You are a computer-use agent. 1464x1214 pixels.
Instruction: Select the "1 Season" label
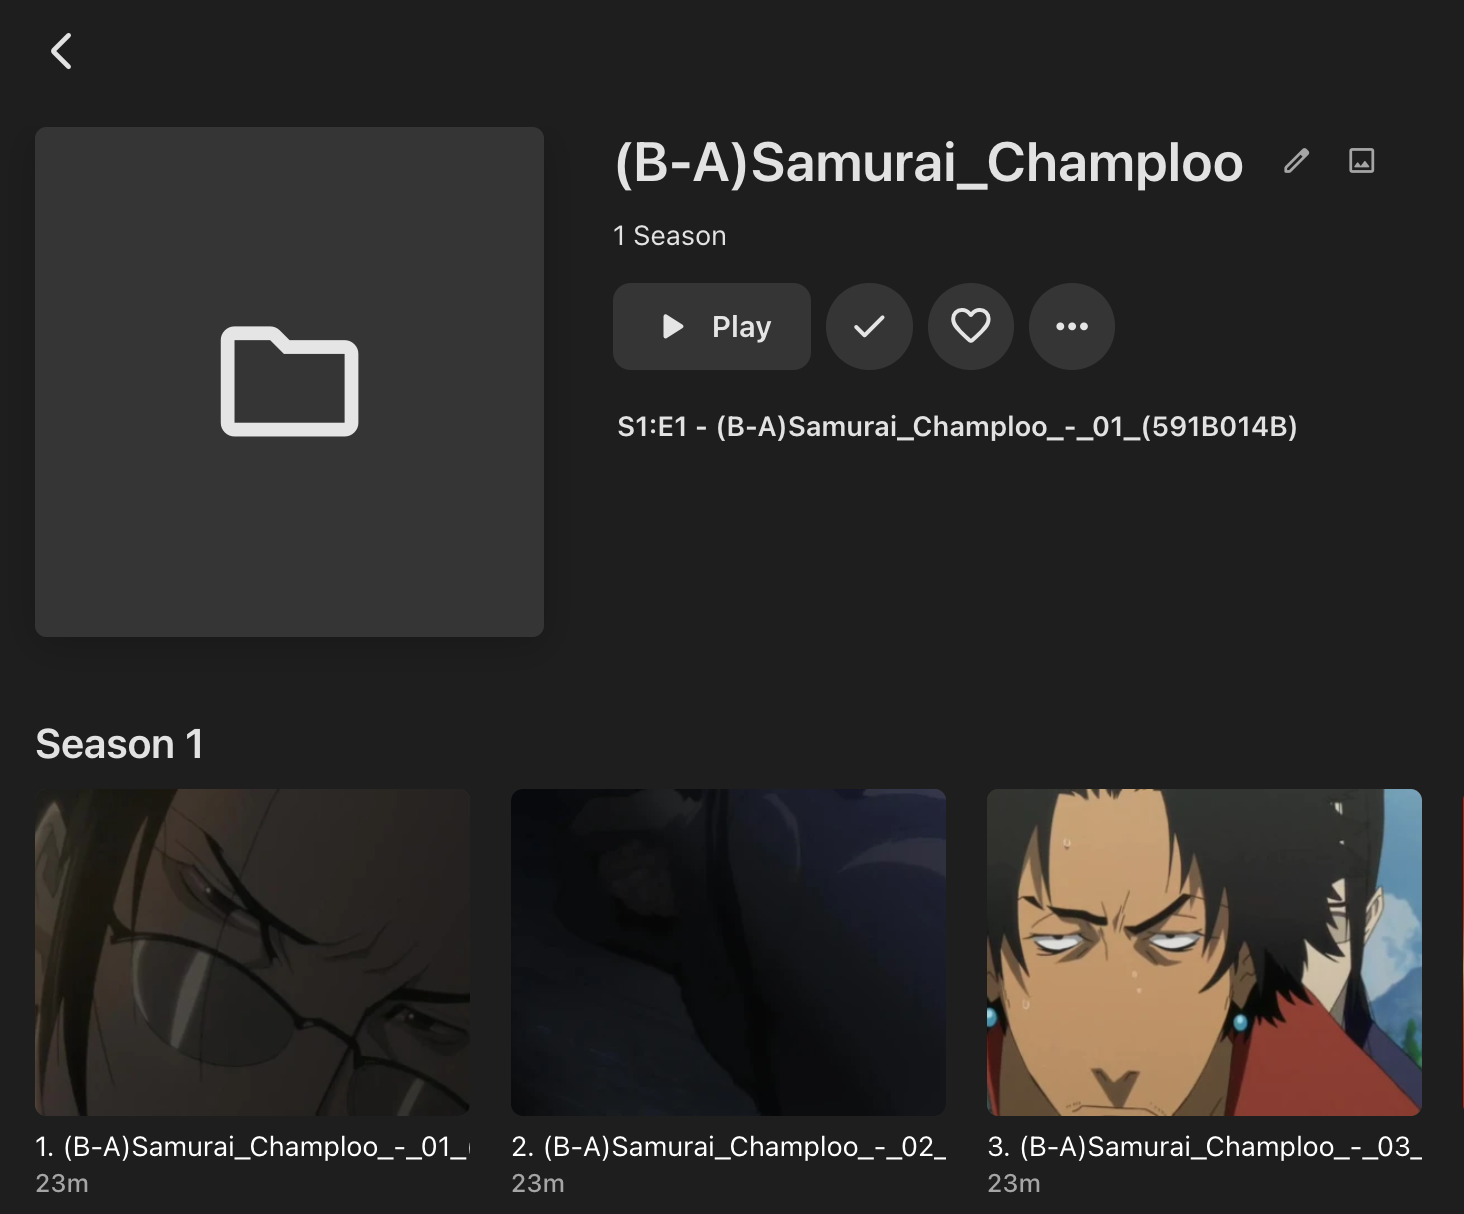pyautogui.click(x=670, y=236)
